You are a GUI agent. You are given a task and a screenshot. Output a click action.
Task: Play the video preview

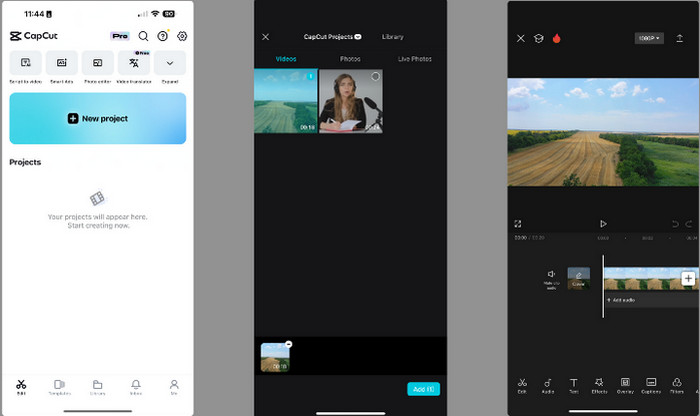coord(603,224)
